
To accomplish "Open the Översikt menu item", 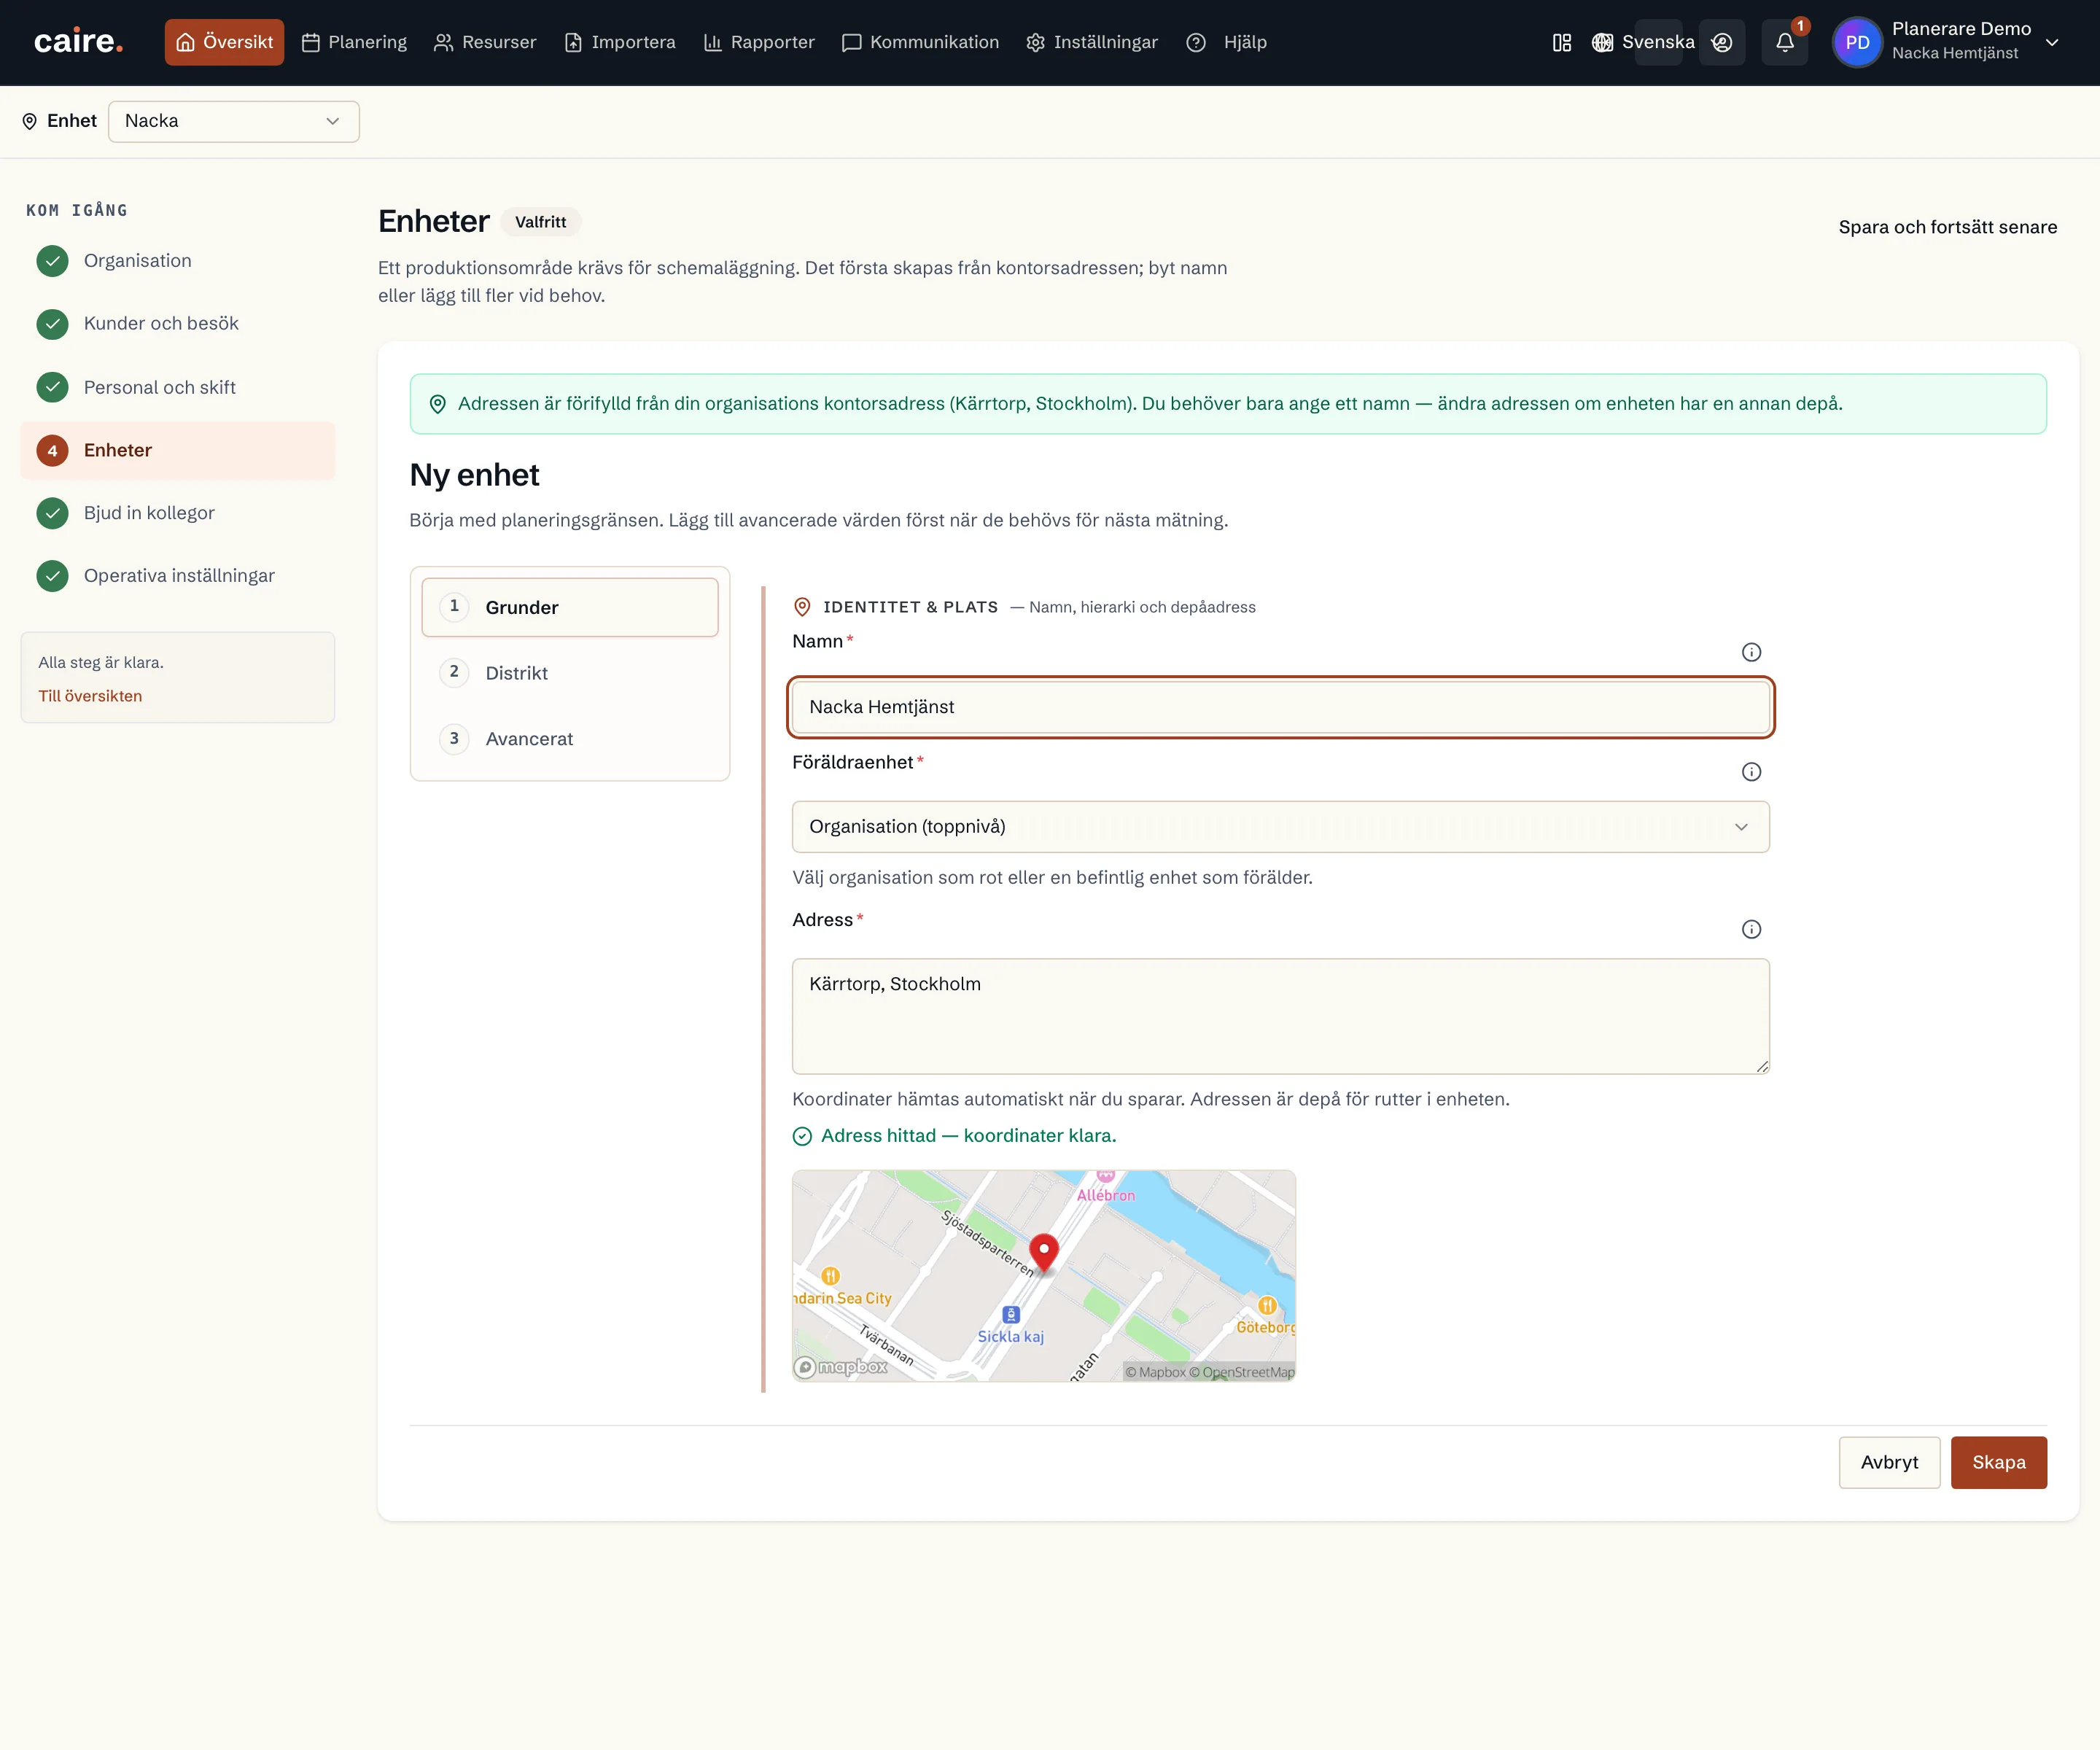I will (x=224, y=42).
